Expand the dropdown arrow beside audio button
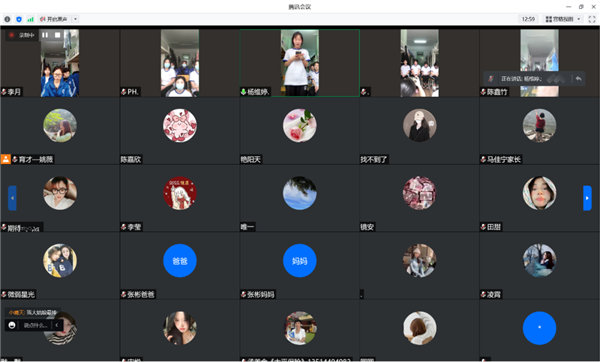This screenshot has width=600, height=362. coord(75,19)
